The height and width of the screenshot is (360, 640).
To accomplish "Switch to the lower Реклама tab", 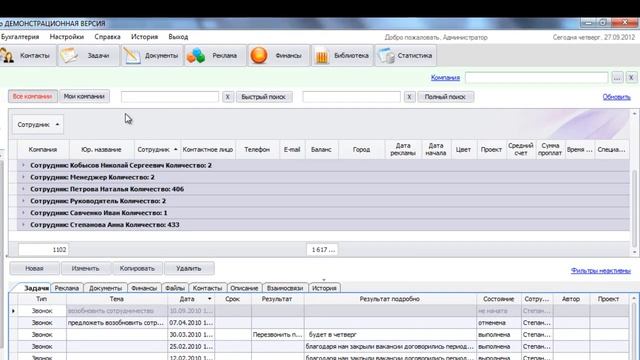I will pyautogui.click(x=67, y=288).
